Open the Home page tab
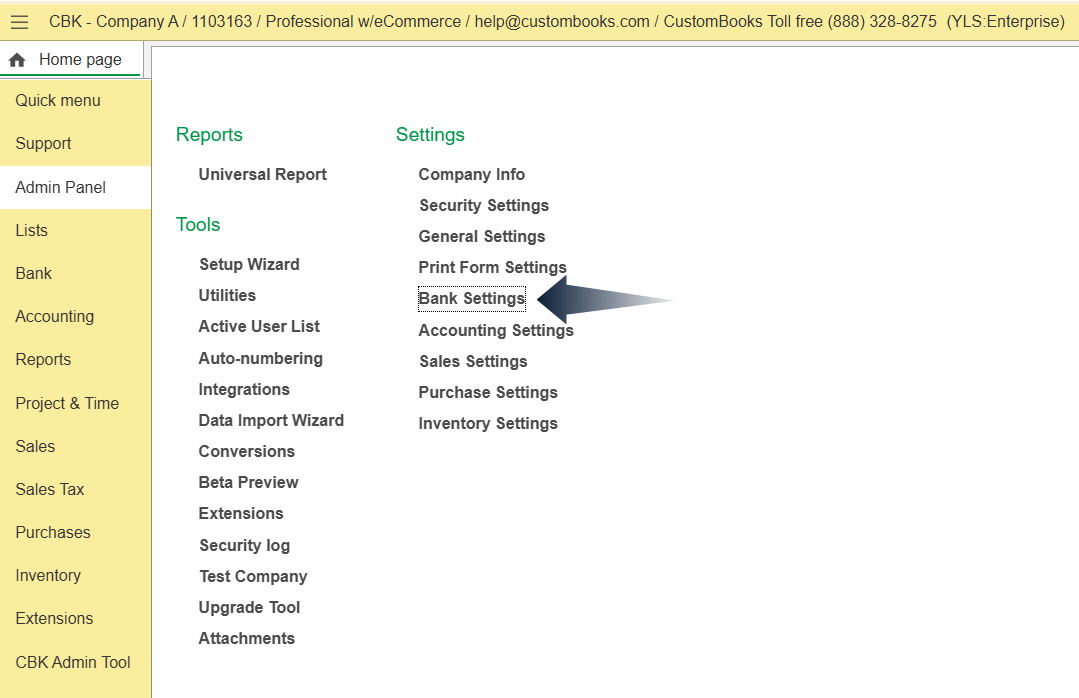The width and height of the screenshot is (1079, 698). [x=79, y=60]
